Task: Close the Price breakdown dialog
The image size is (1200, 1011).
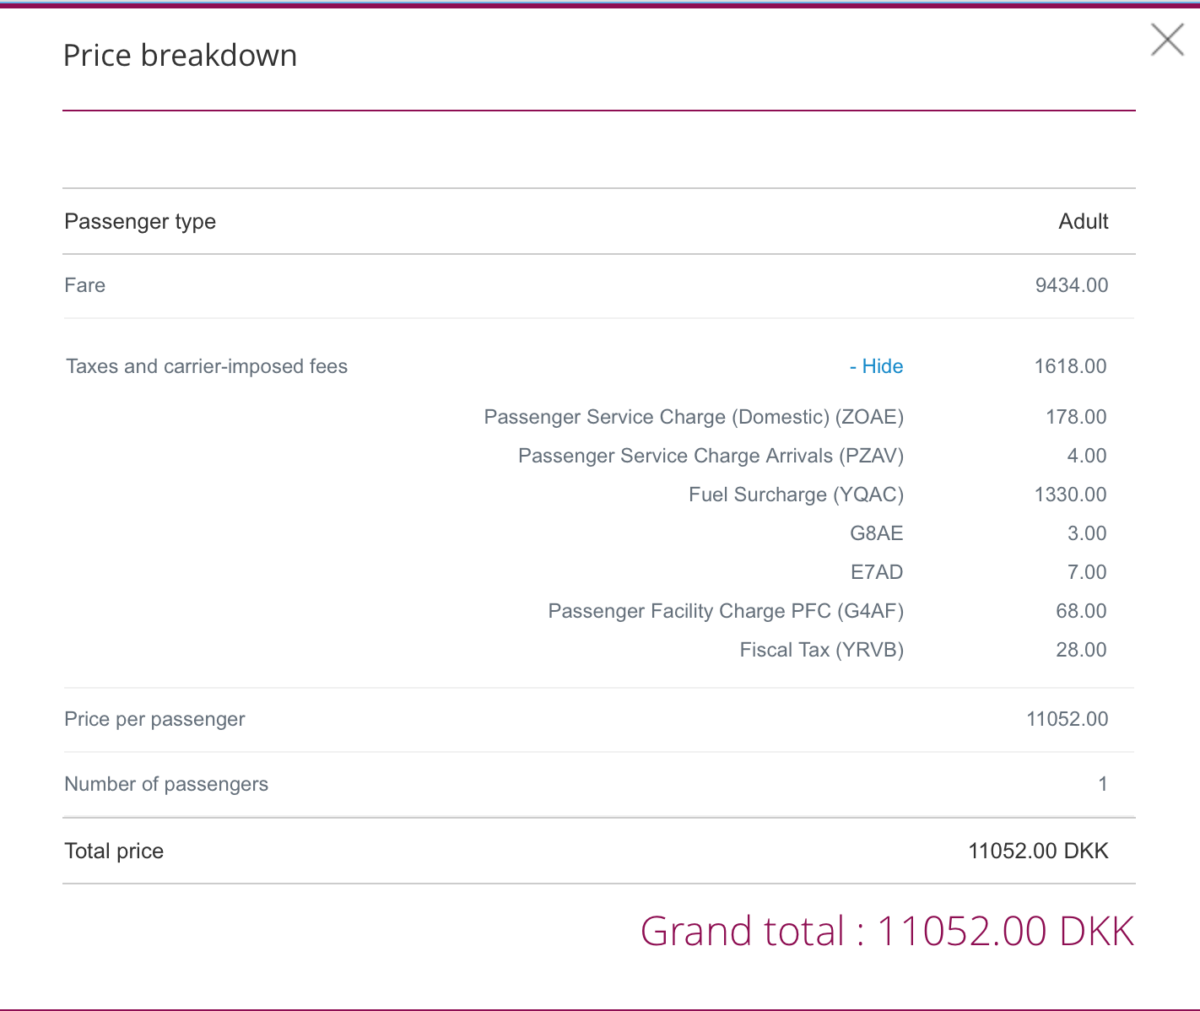Action: tap(1167, 40)
